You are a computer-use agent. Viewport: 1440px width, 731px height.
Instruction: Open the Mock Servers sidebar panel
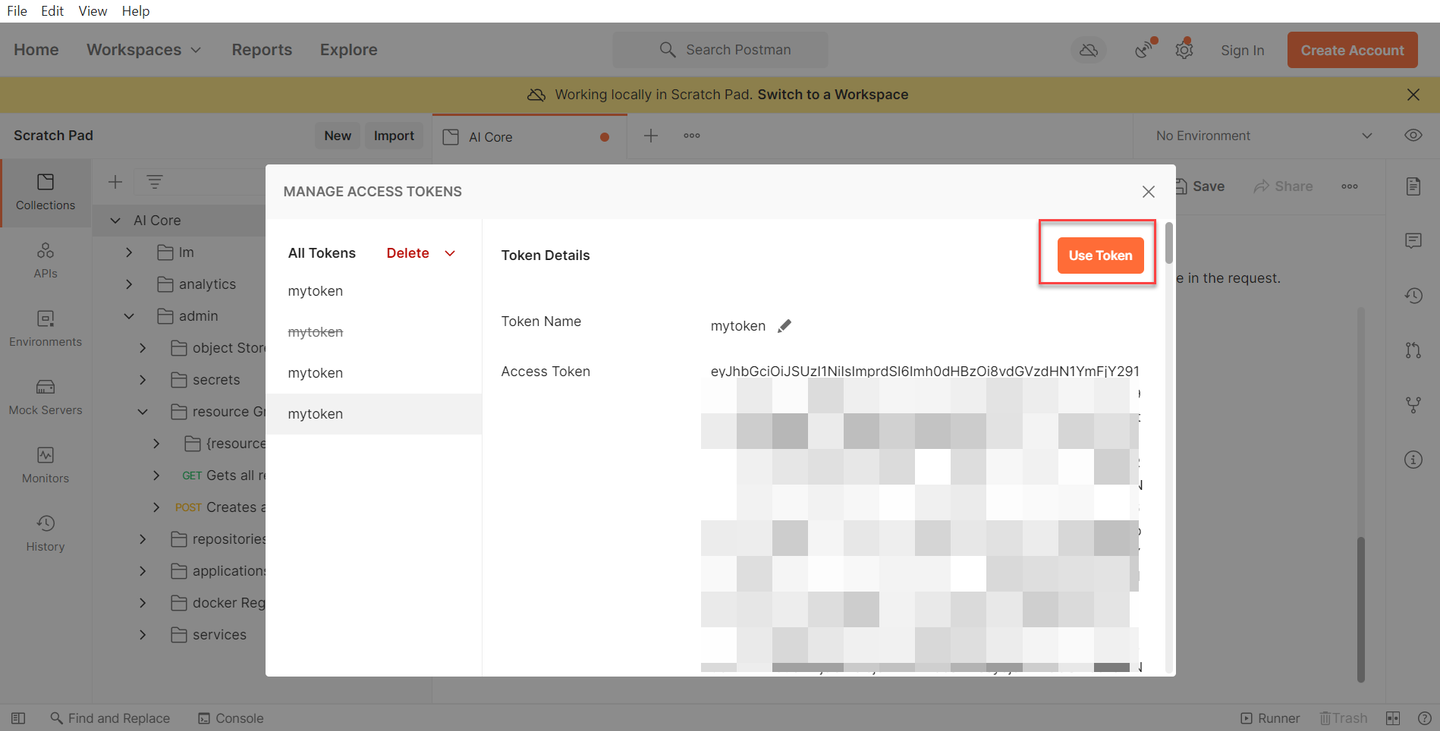pyautogui.click(x=45, y=396)
